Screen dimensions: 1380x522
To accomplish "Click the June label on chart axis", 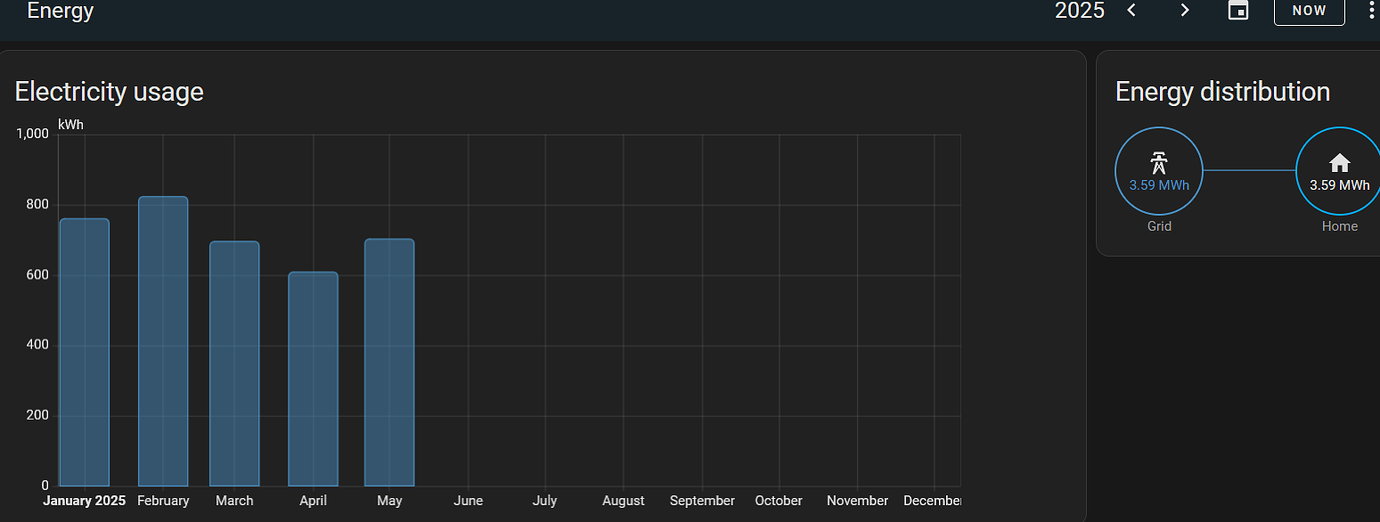I will coord(468,500).
